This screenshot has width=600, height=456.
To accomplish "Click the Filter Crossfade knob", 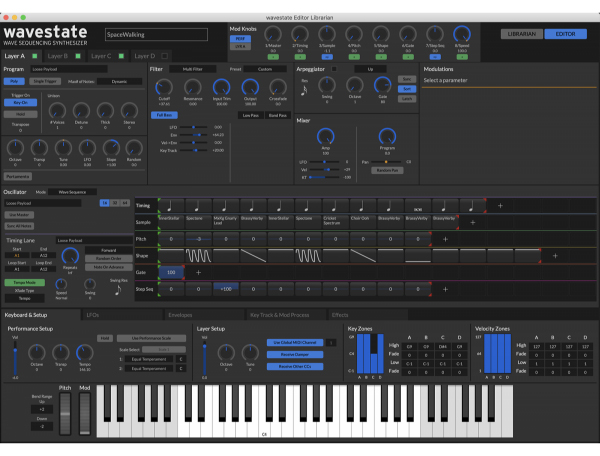I will 278,88.
